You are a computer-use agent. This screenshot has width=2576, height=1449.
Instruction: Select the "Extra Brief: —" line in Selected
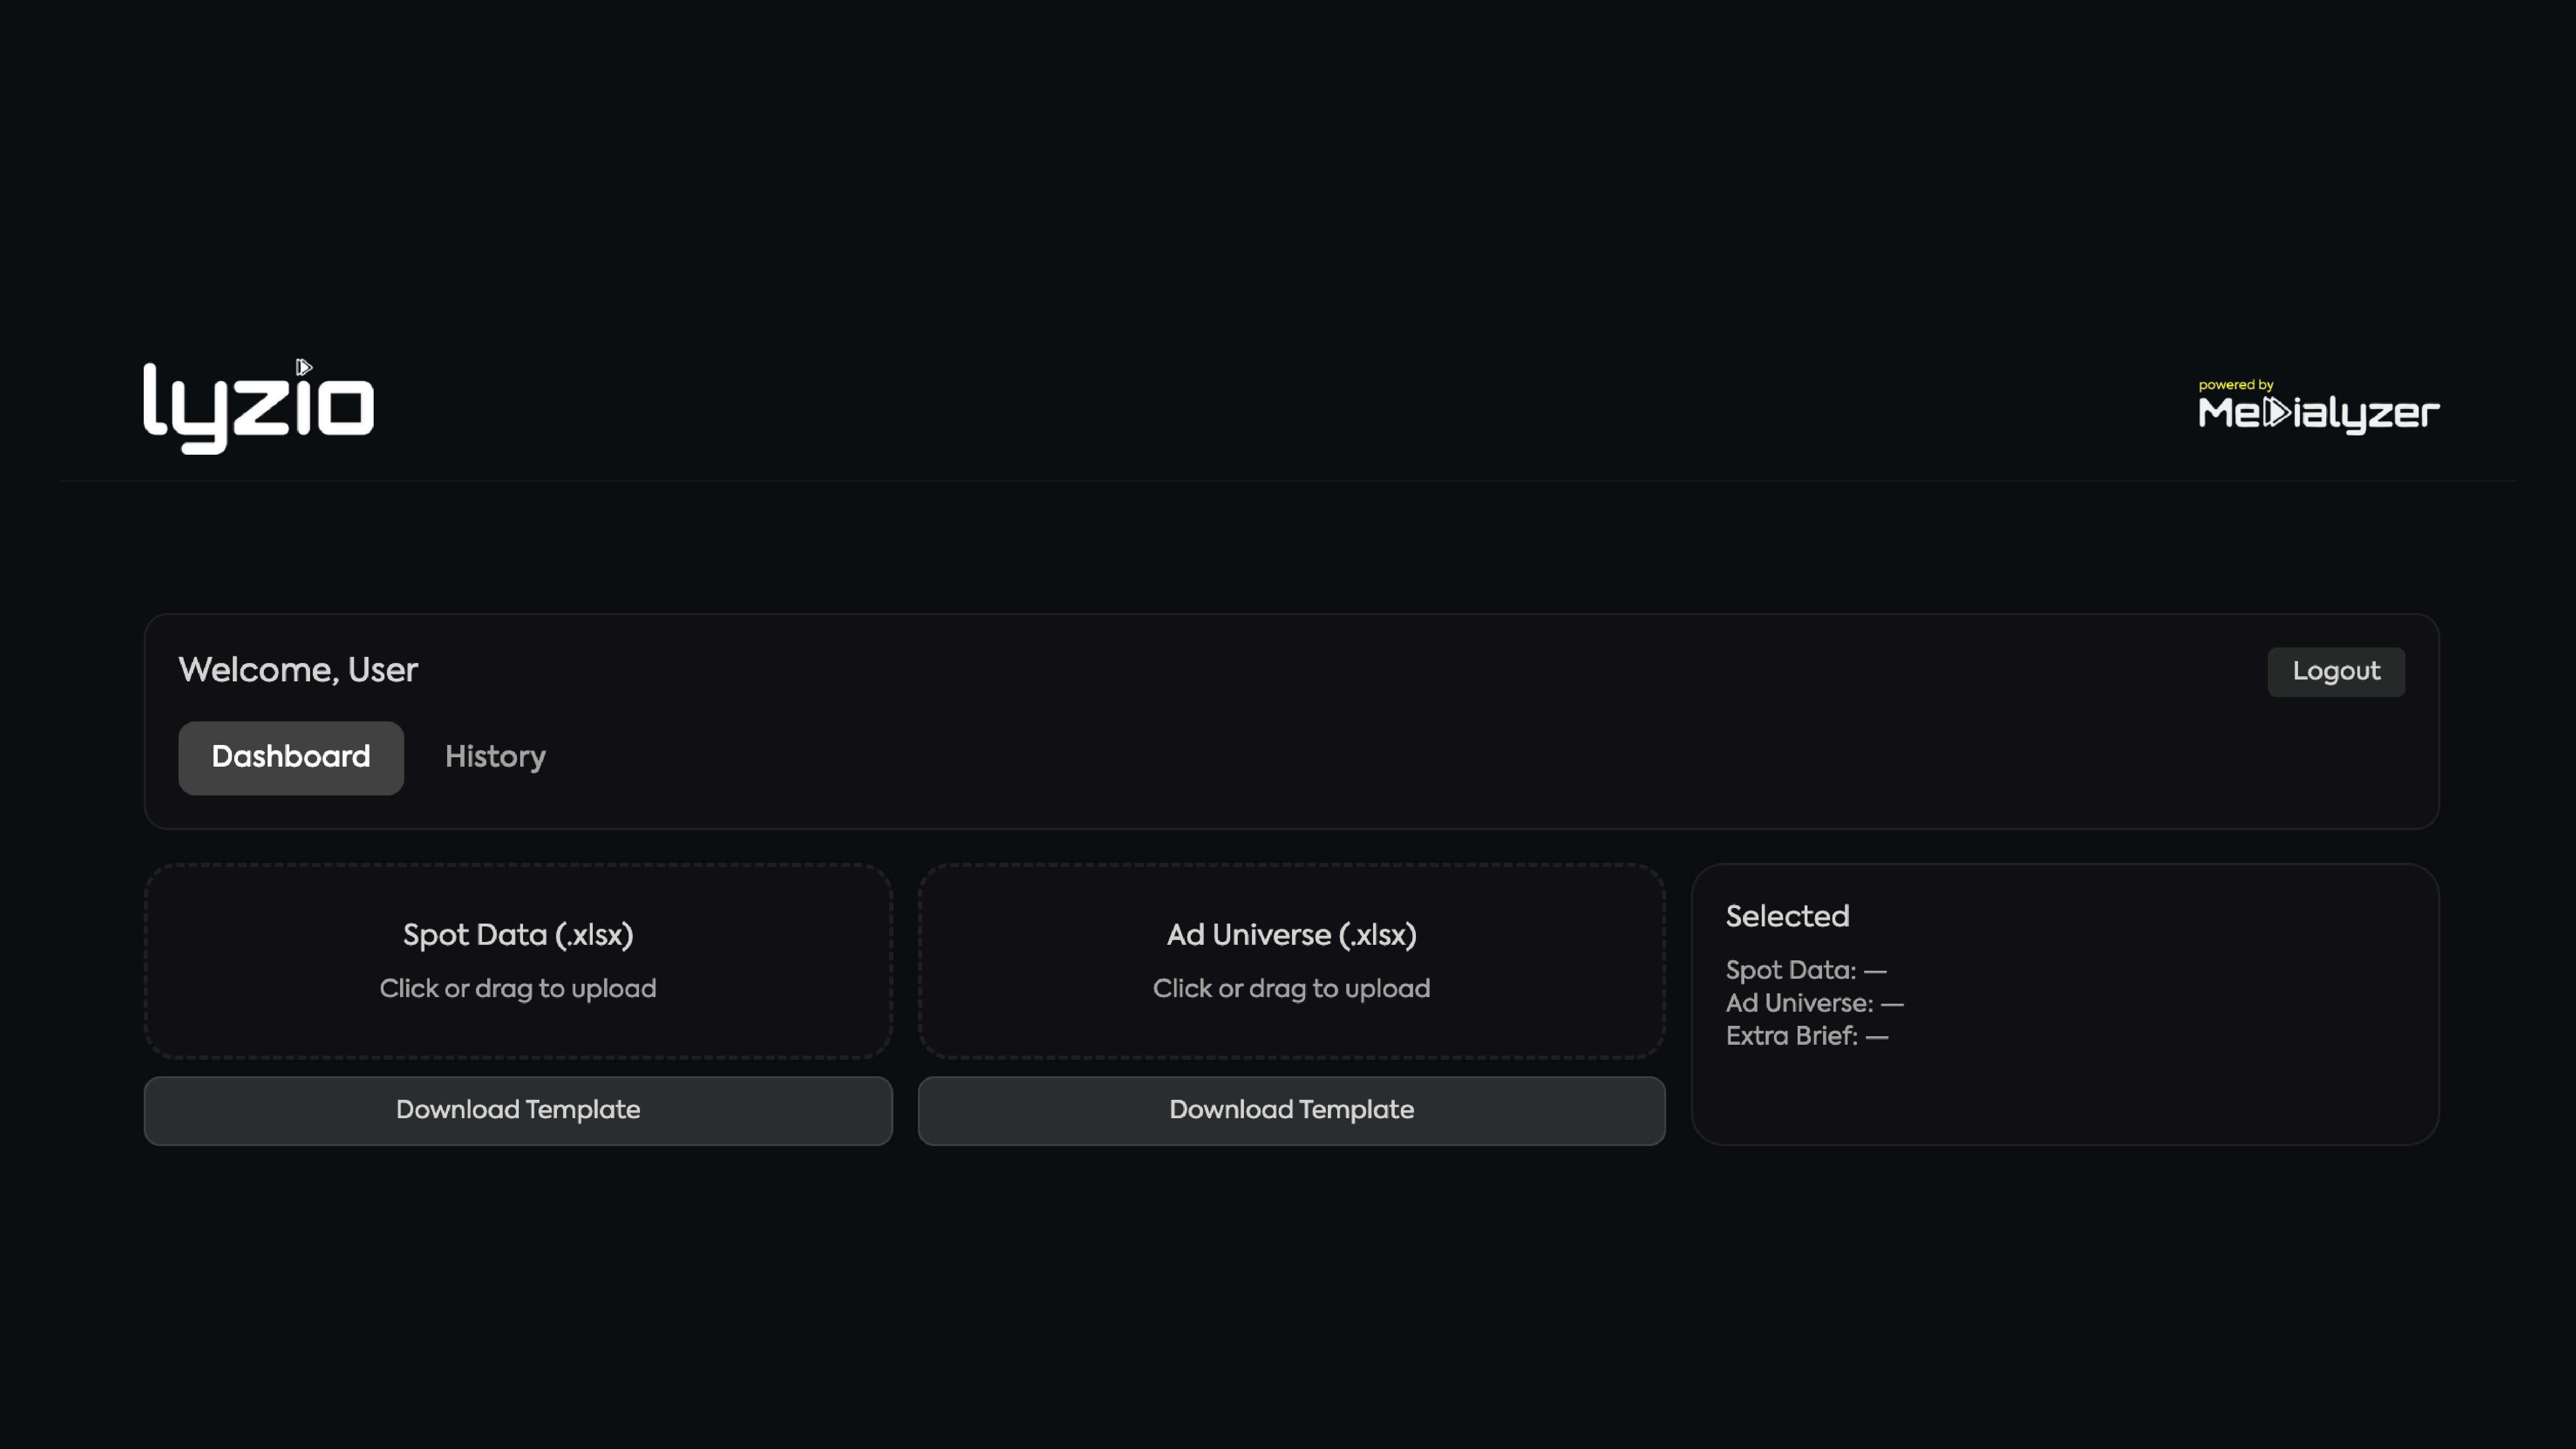tap(1806, 1036)
